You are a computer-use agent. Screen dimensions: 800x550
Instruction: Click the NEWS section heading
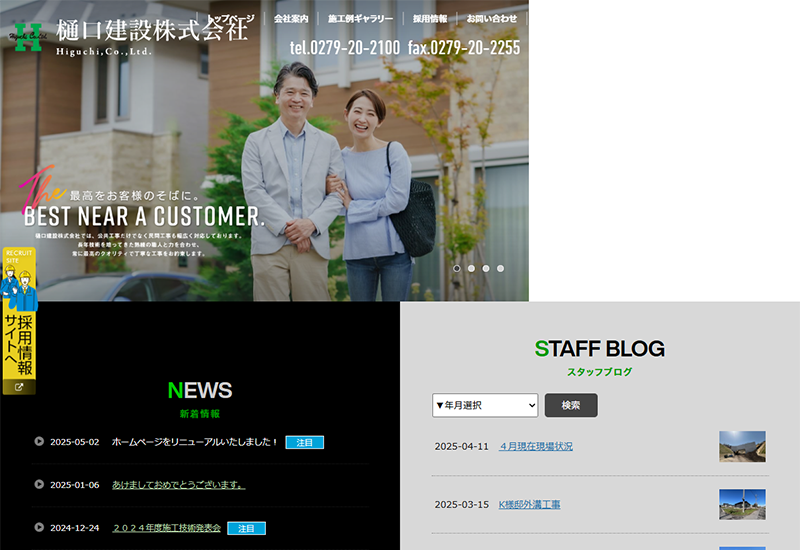pos(200,390)
